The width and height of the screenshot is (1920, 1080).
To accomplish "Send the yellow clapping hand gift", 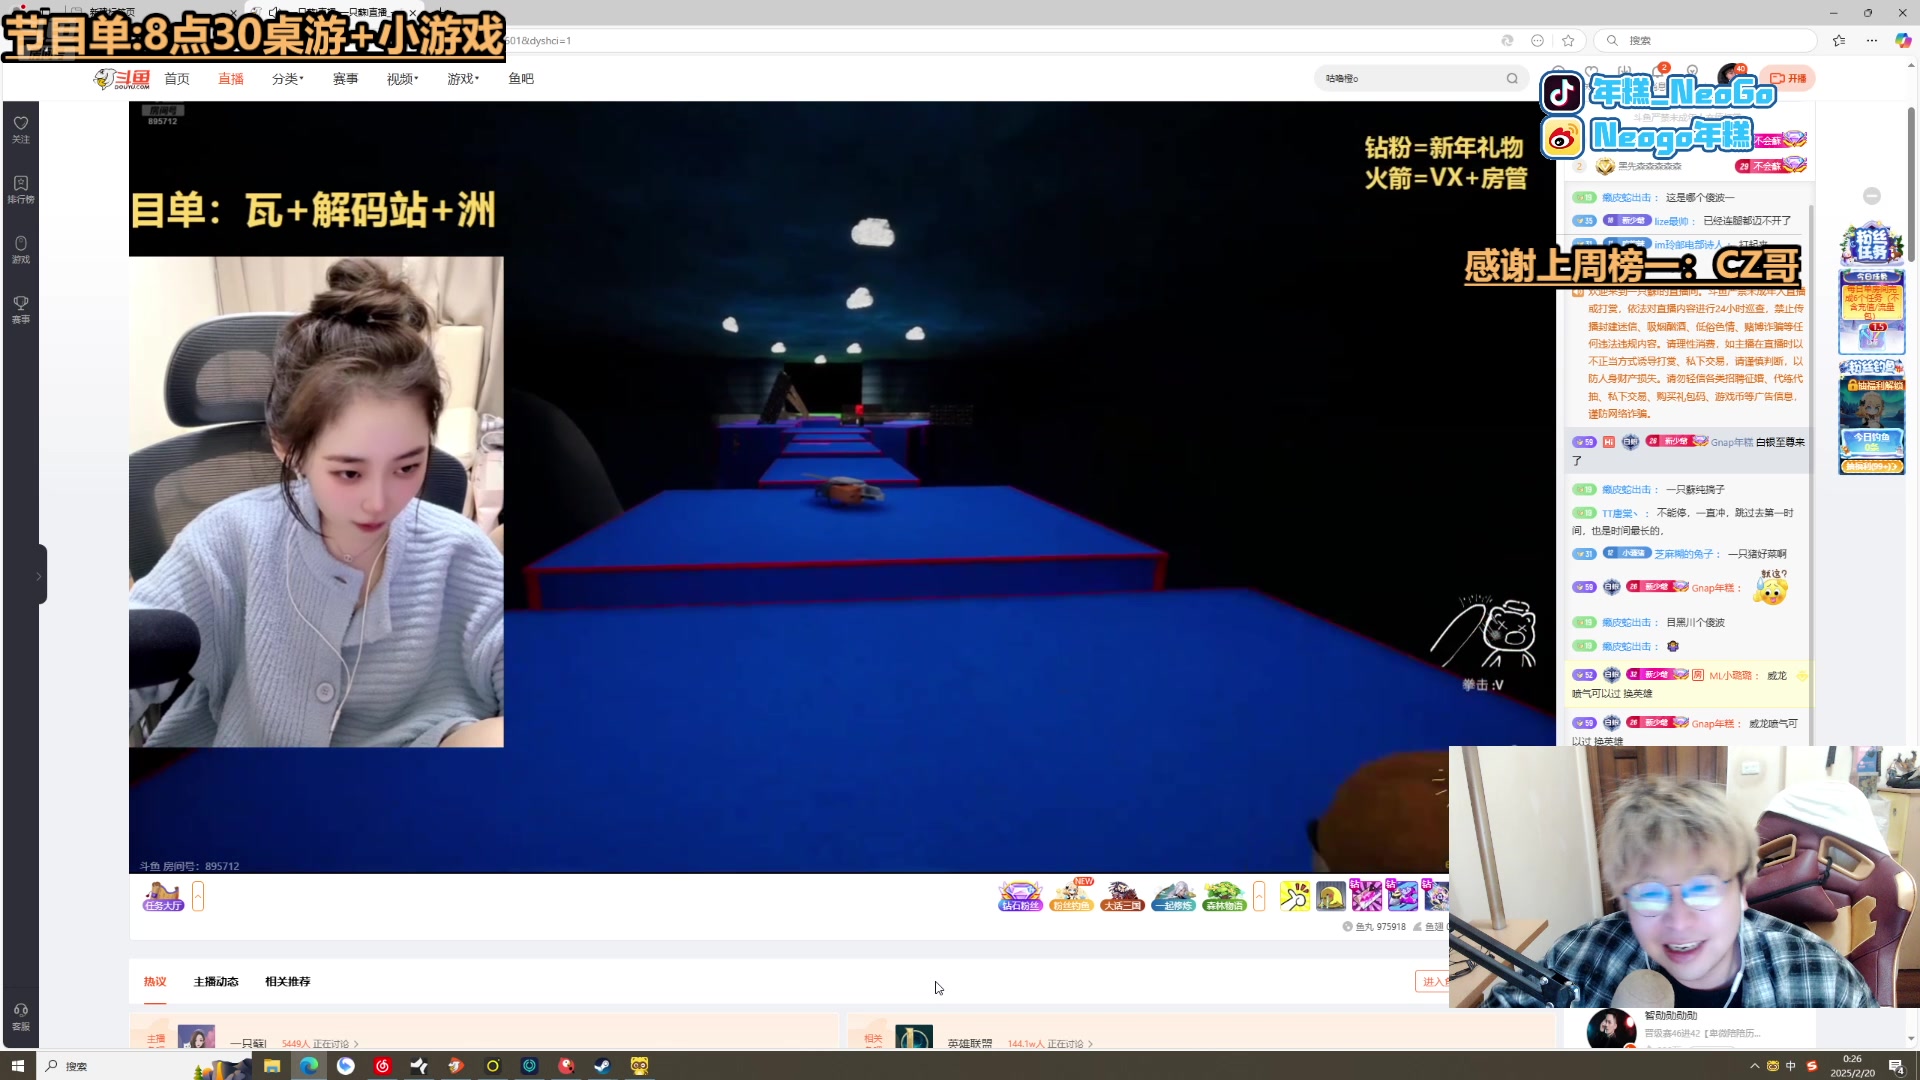I will 1295,896.
